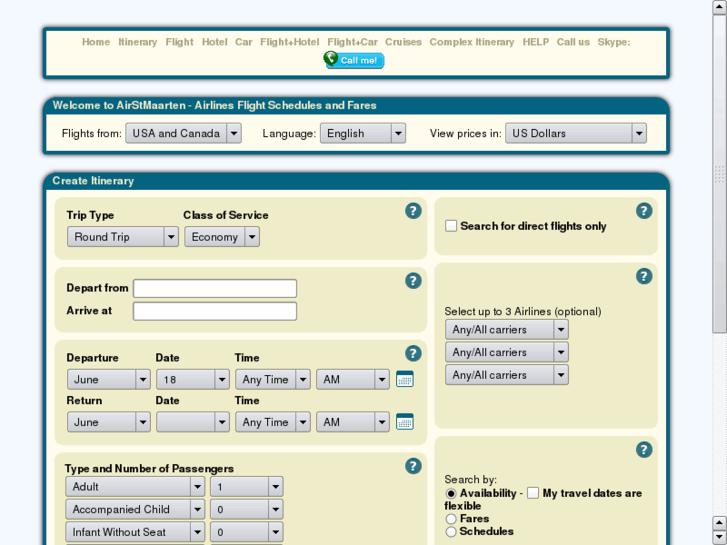727x545 pixels.
Task: Select the Fares search option
Action: point(451,519)
